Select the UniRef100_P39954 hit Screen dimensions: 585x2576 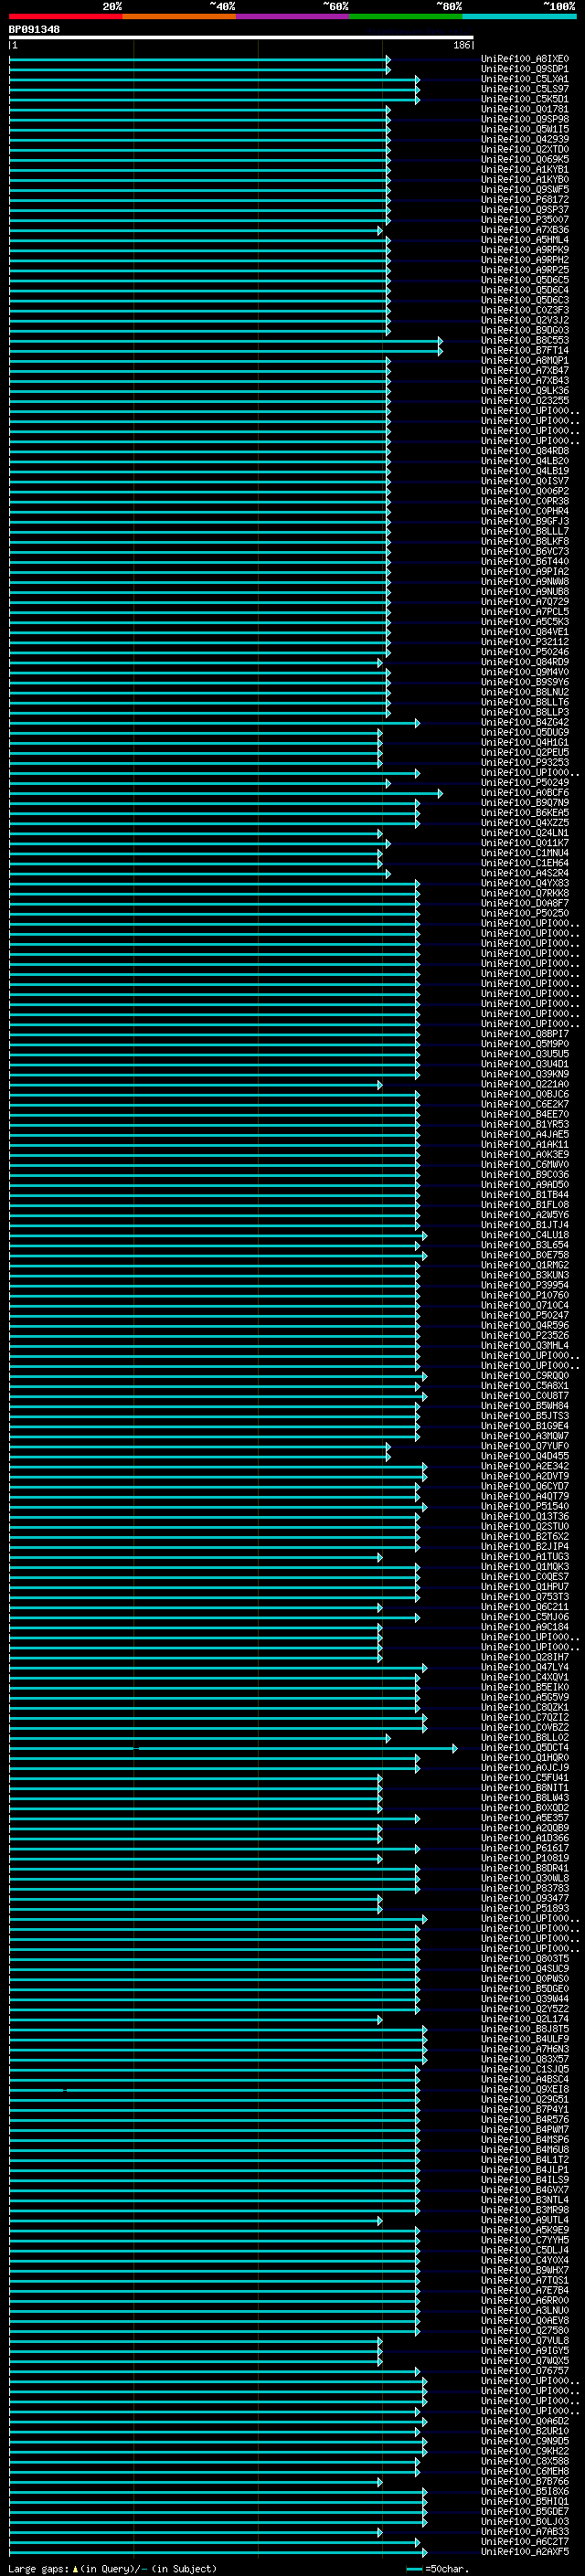[x=525, y=1285]
